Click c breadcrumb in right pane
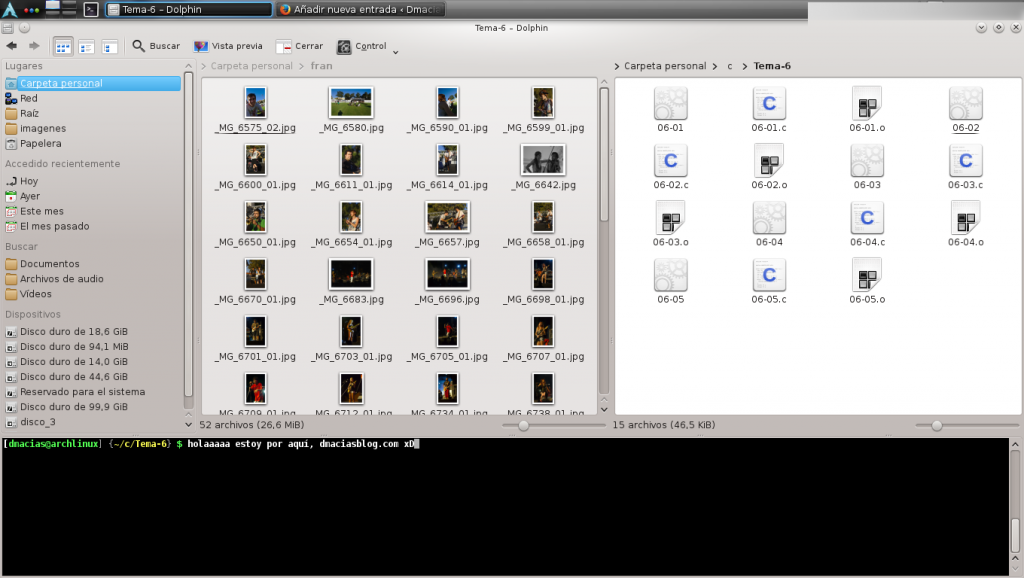The height and width of the screenshot is (578, 1024). tap(729, 66)
